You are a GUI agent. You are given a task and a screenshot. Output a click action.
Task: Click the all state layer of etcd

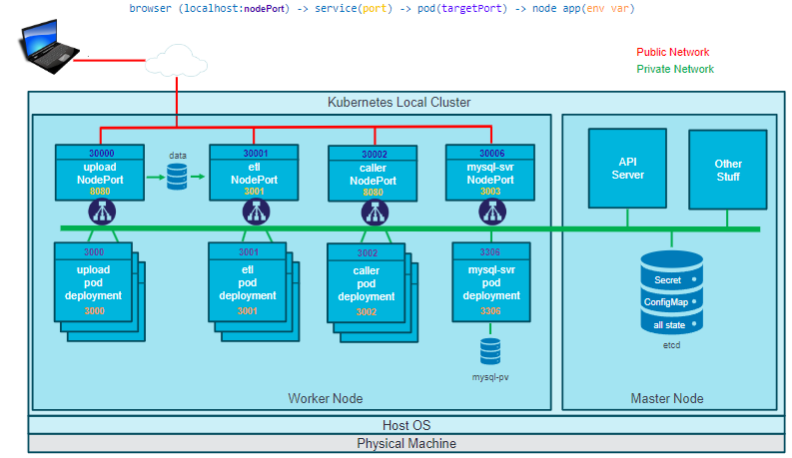(x=671, y=325)
